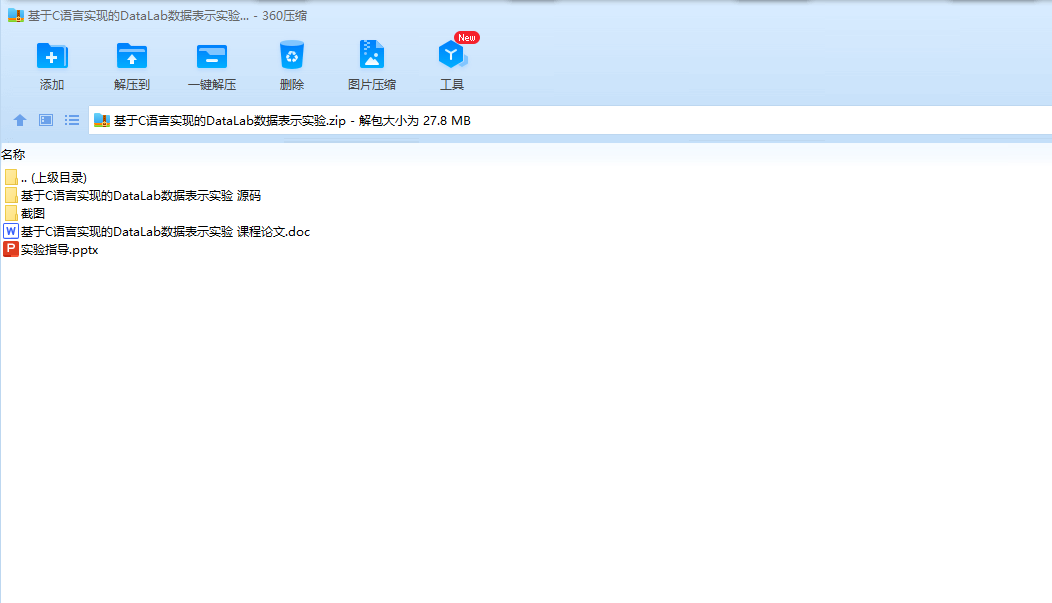
Task: Click the PowerPoint icon of 实验指导.pptx
Action: (x=11, y=250)
